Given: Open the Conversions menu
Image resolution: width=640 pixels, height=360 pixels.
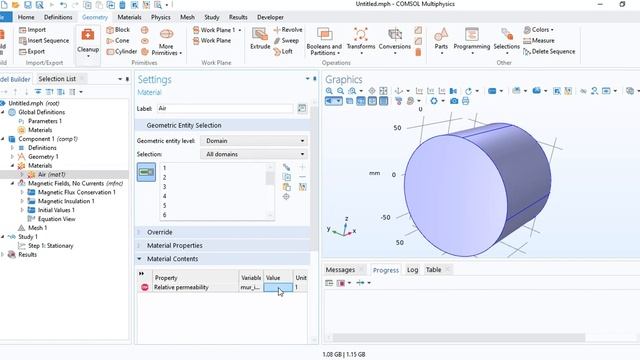Looking at the screenshot, I should tap(395, 41).
